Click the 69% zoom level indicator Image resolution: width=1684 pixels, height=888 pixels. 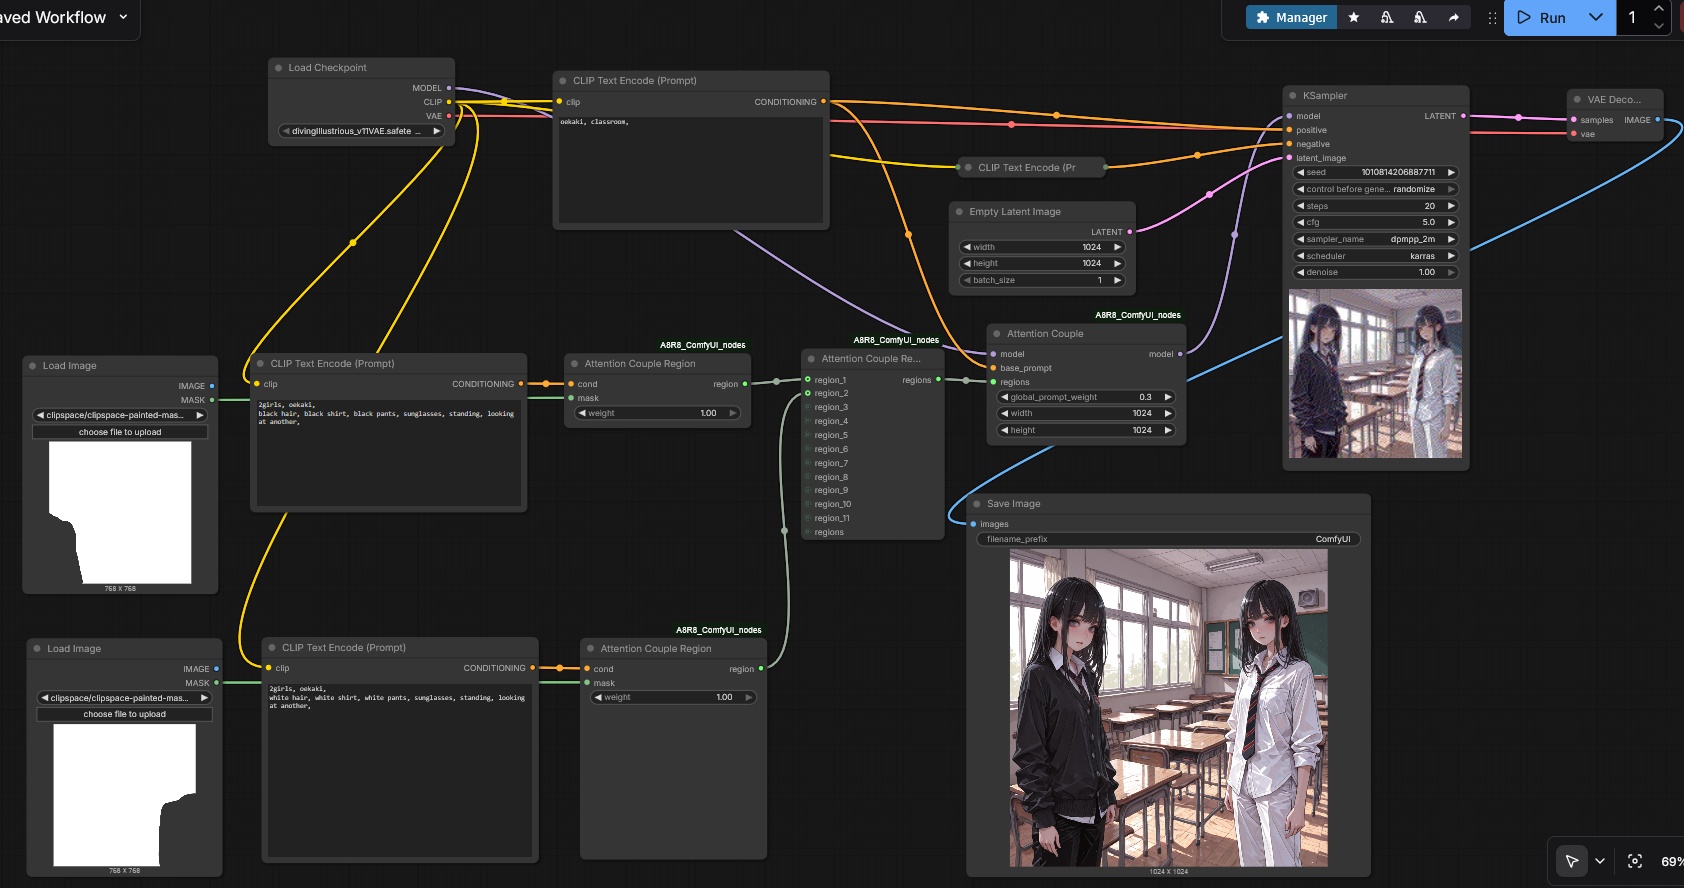[x=1671, y=861]
